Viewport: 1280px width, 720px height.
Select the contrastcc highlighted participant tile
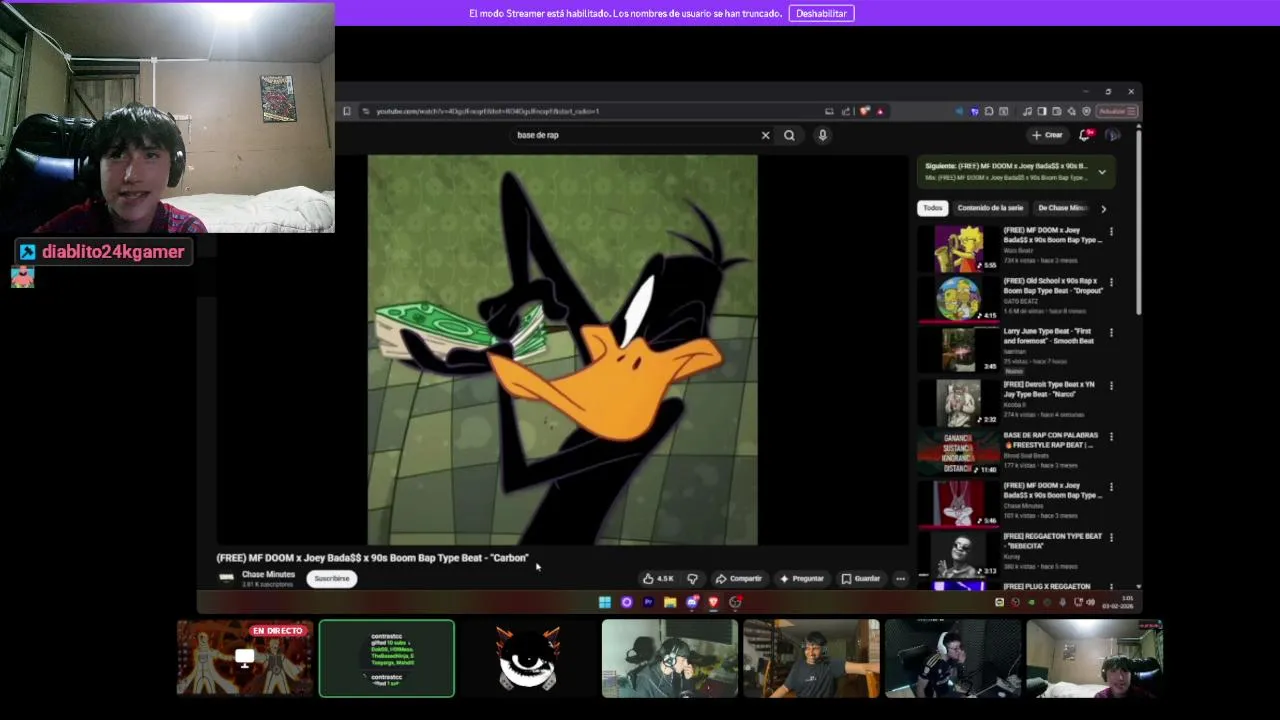386,658
